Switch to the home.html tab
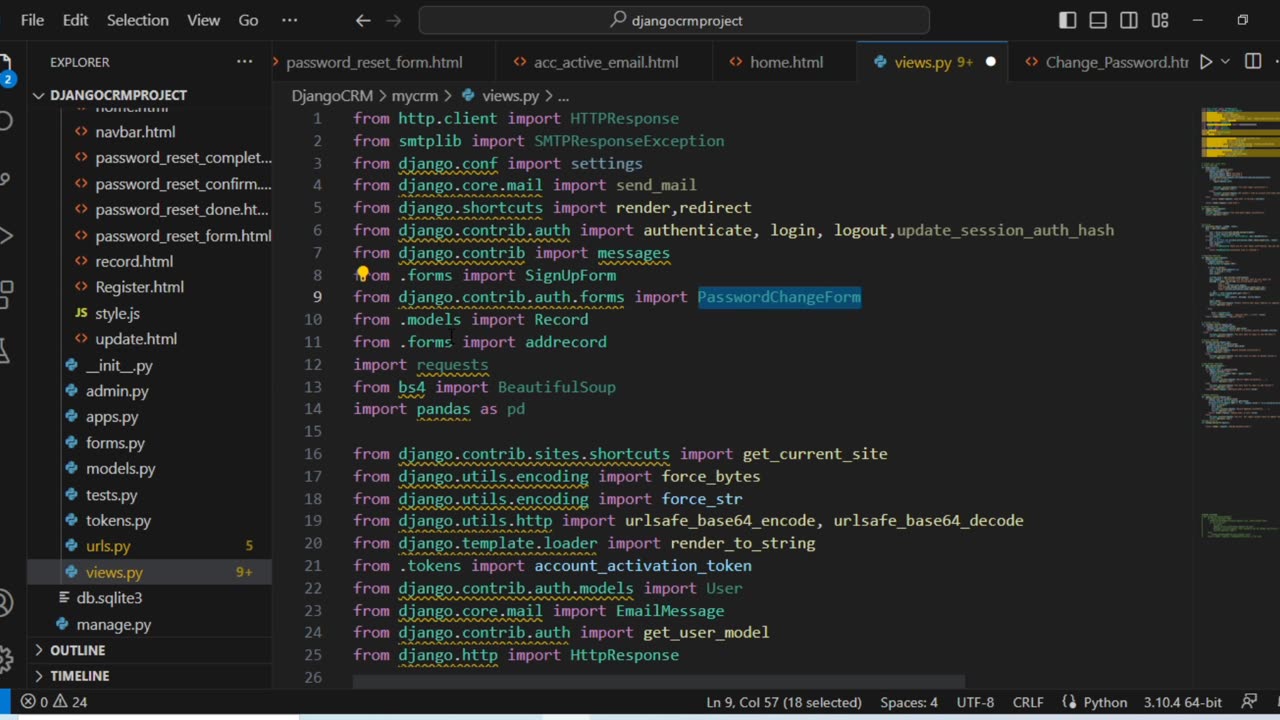The width and height of the screenshot is (1280, 720). click(786, 62)
